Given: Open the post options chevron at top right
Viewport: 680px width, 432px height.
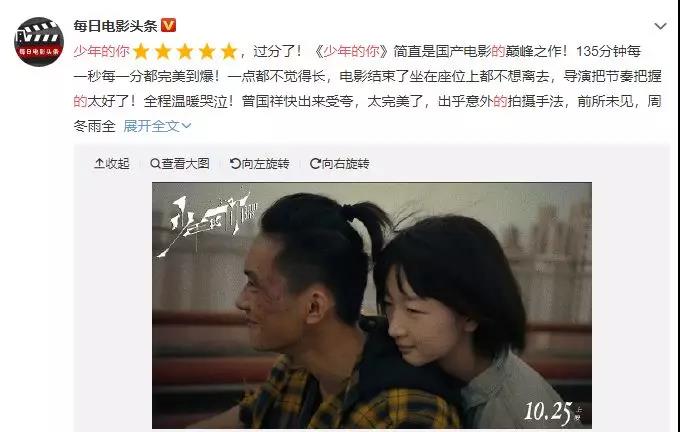Looking at the screenshot, I should [x=660, y=26].
